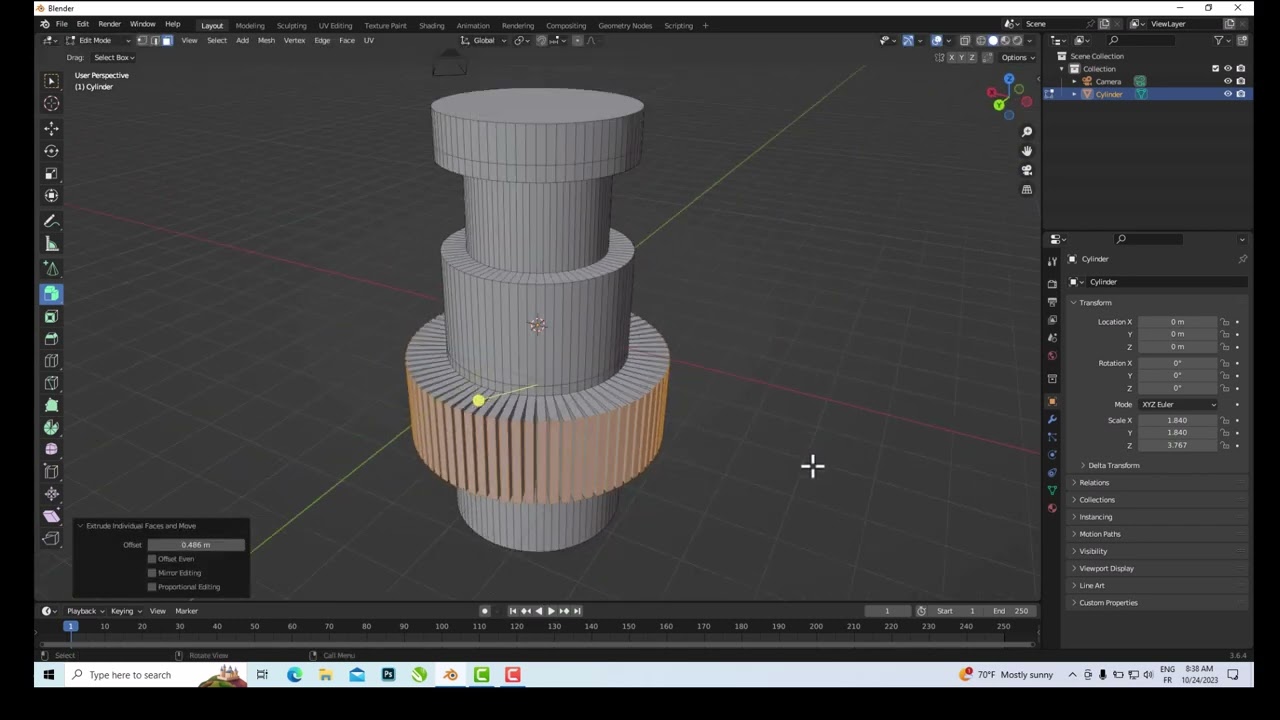The image size is (1280, 720).
Task: Select the Annotate pencil tool
Action: click(51, 221)
